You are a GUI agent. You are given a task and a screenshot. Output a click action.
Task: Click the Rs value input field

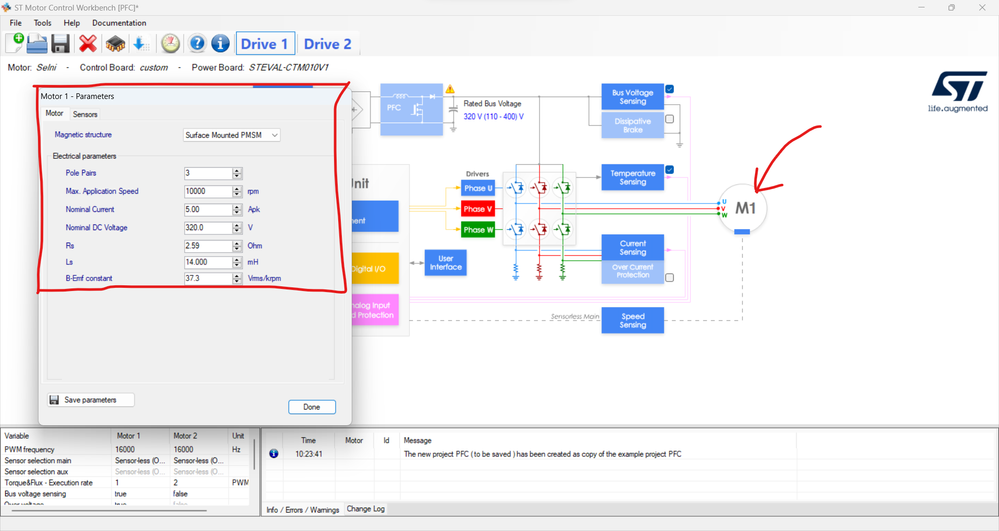tap(208, 246)
